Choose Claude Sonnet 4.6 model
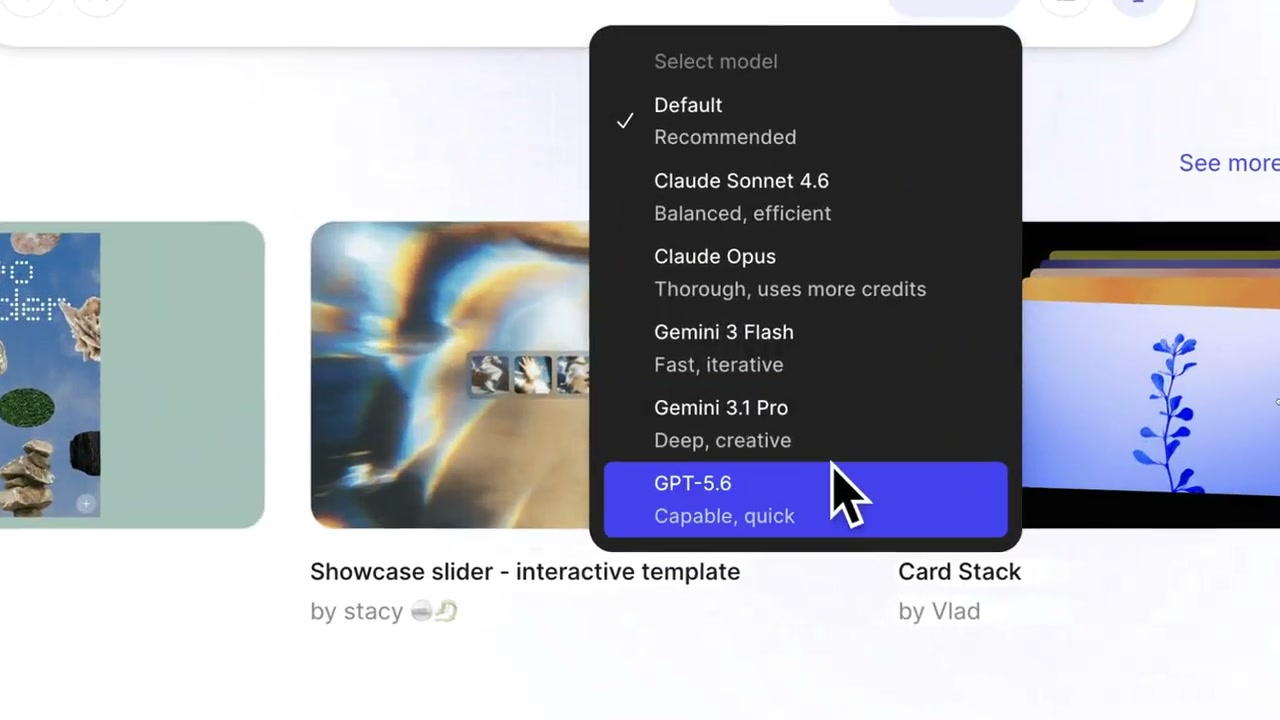Image resolution: width=1280 pixels, height=720 pixels. tap(805, 197)
